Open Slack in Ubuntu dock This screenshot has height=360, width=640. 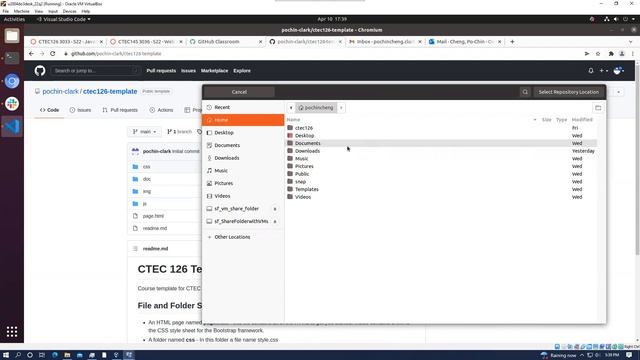point(12,104)
